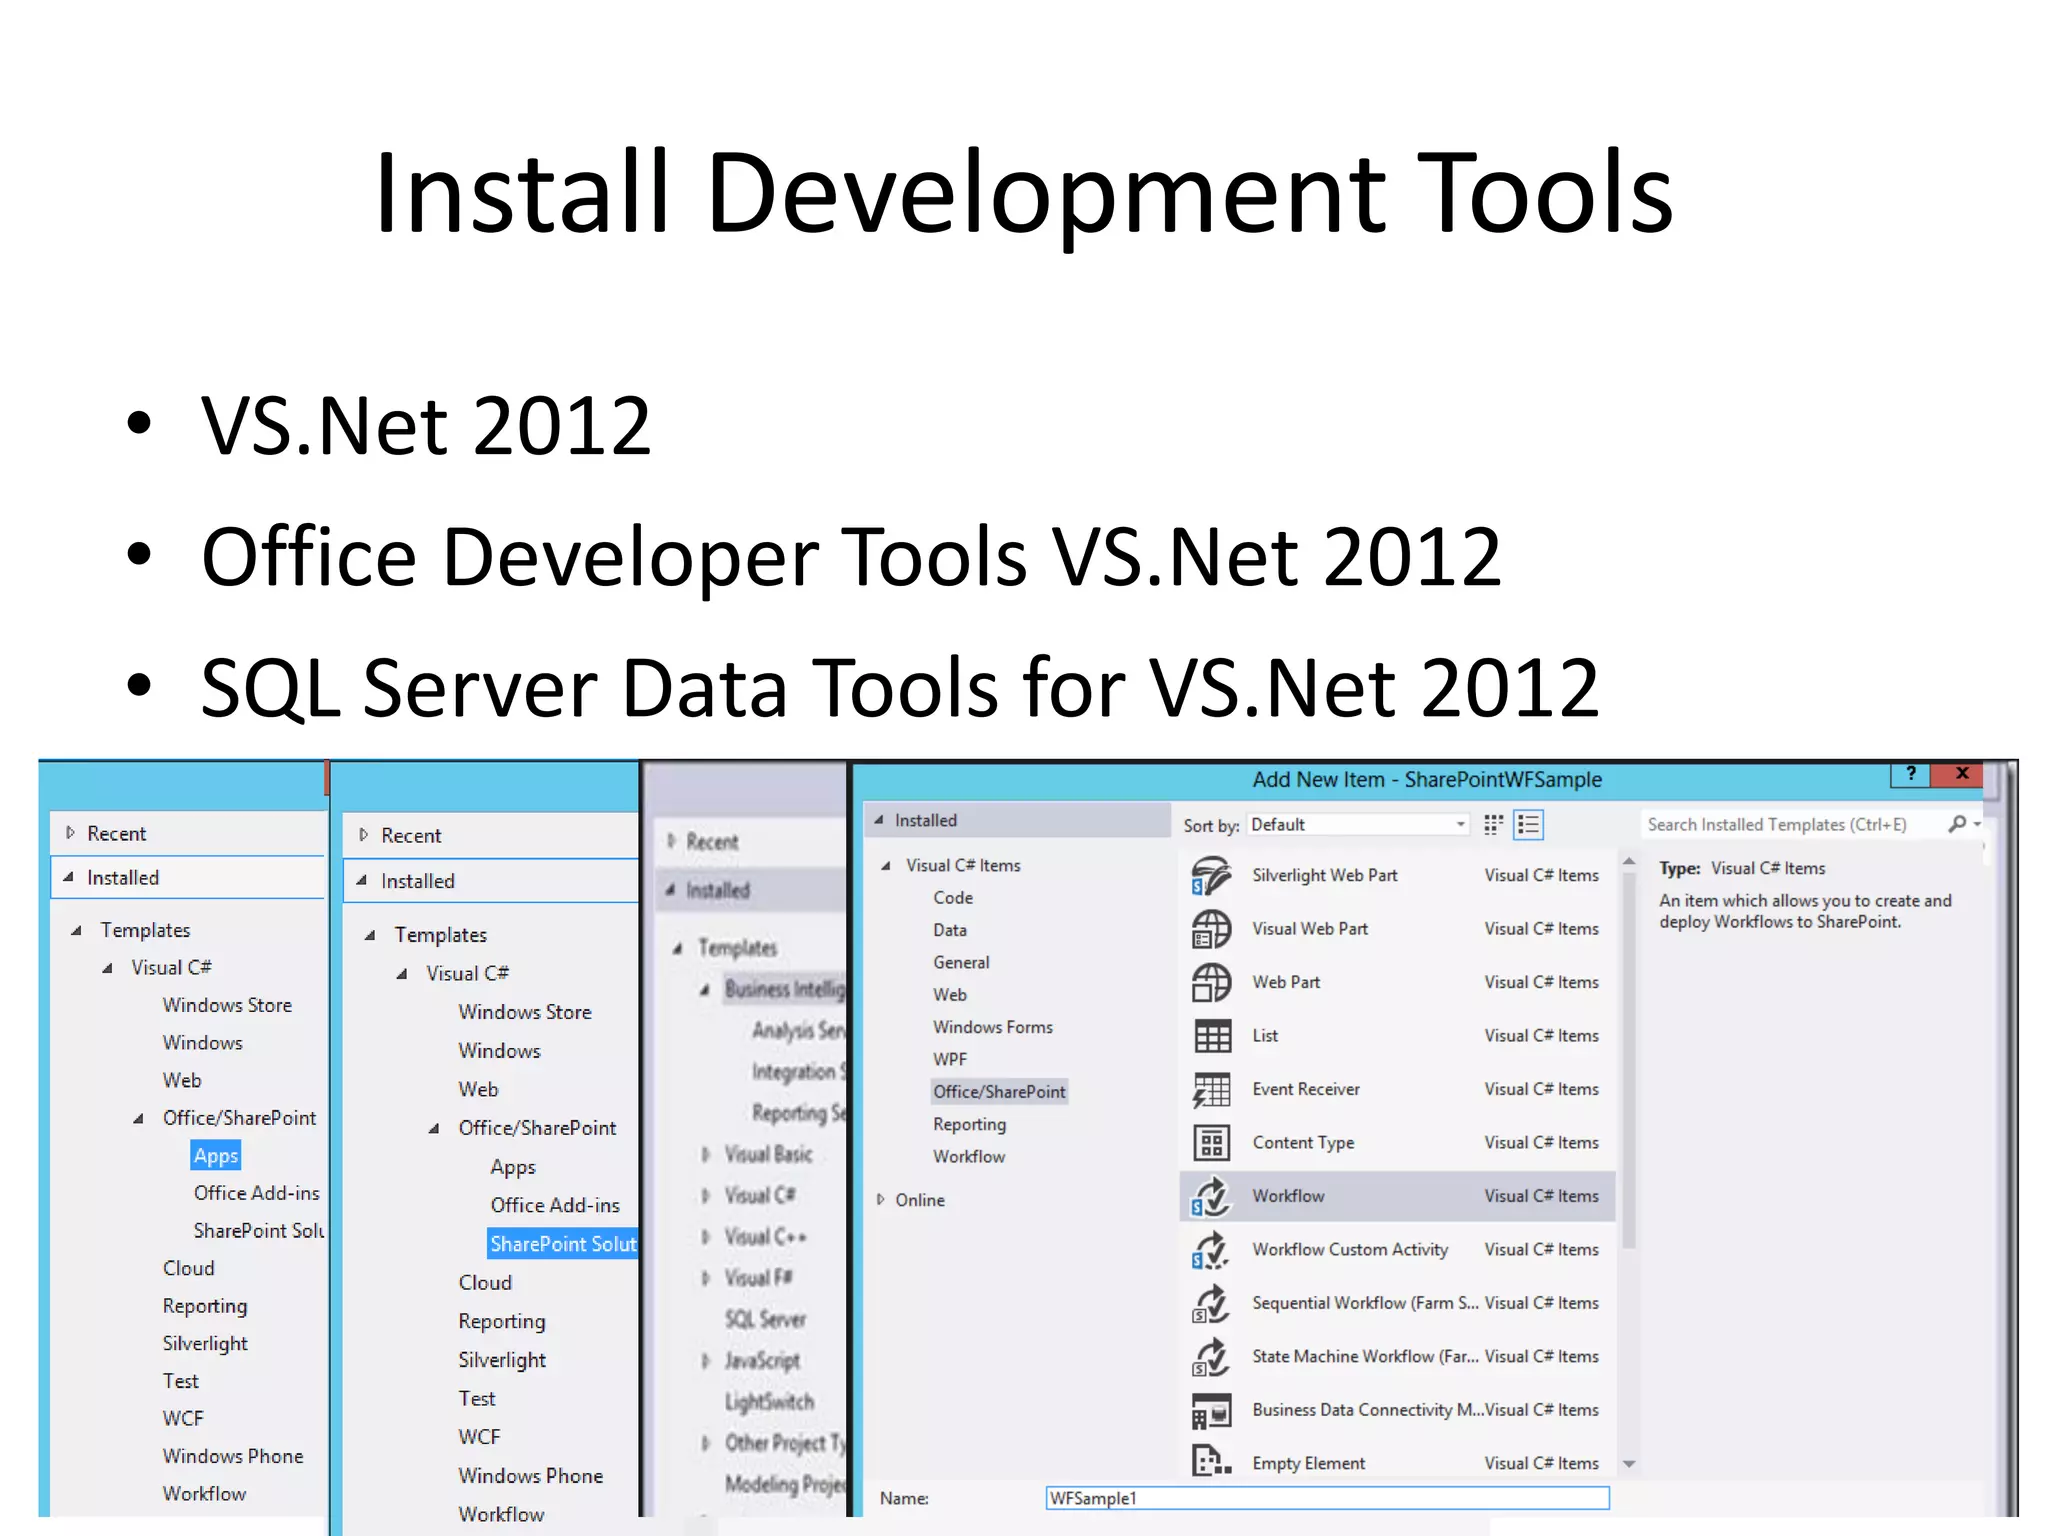Select Reporting in Add New Item tree
The image size is (2048, 1536).
[969, 1125]
